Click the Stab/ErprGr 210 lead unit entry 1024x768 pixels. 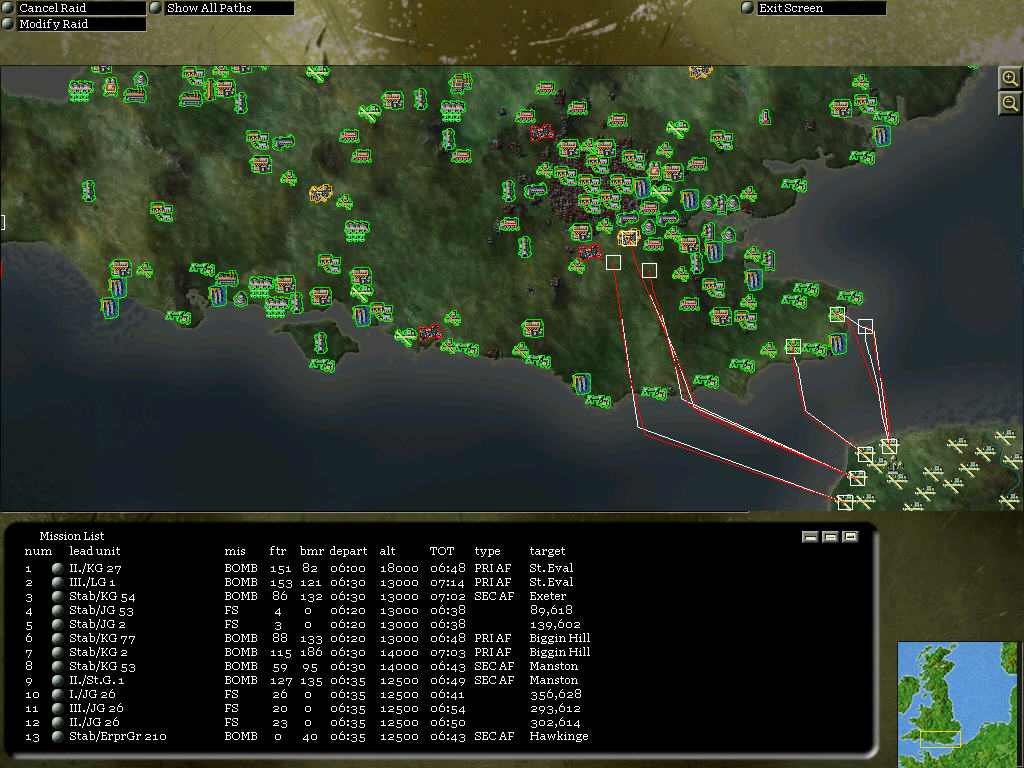[x=118, y=737]
